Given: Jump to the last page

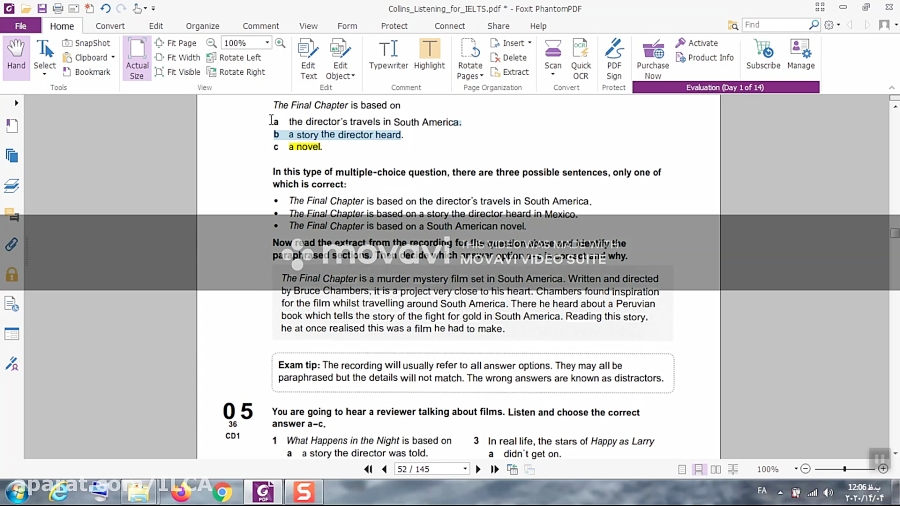Looking at the screenshot, I should tap(494, 469).
